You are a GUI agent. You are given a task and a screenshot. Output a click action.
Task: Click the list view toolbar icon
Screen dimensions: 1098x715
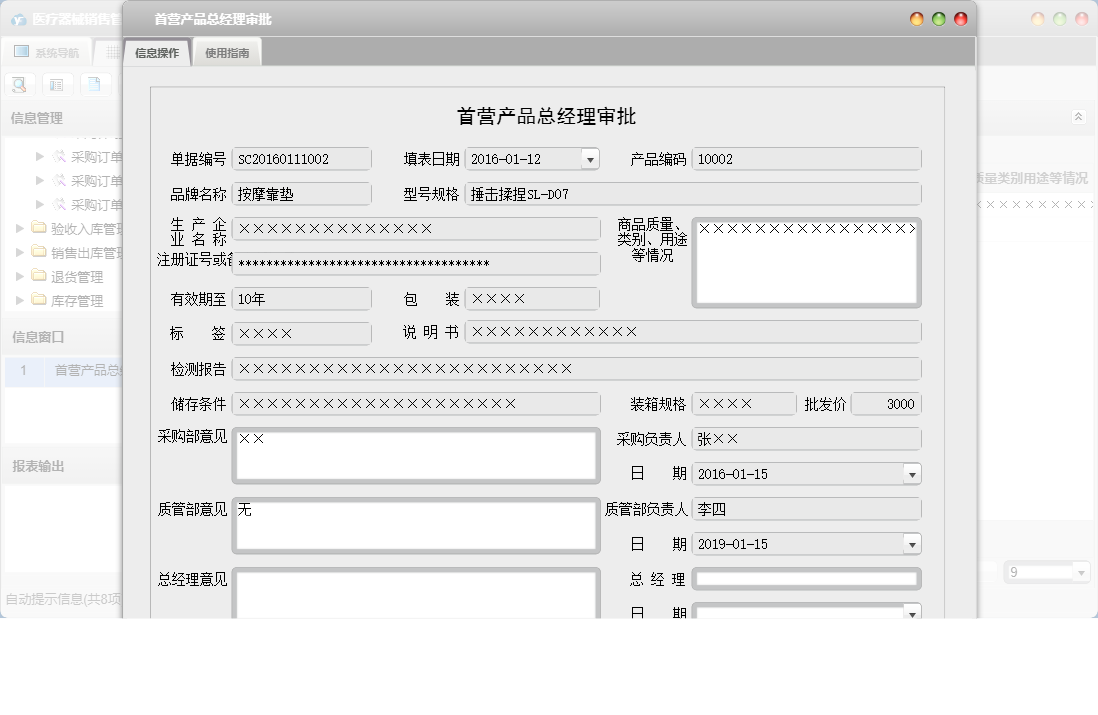[57, 85]
